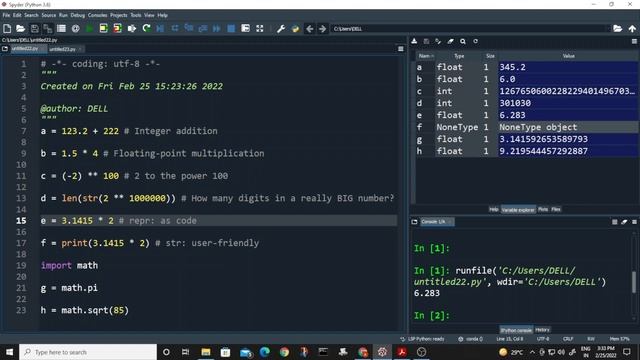The image size is (640, 360).
Task: Import data in Variable explorer
Action: tap(414, 41)
